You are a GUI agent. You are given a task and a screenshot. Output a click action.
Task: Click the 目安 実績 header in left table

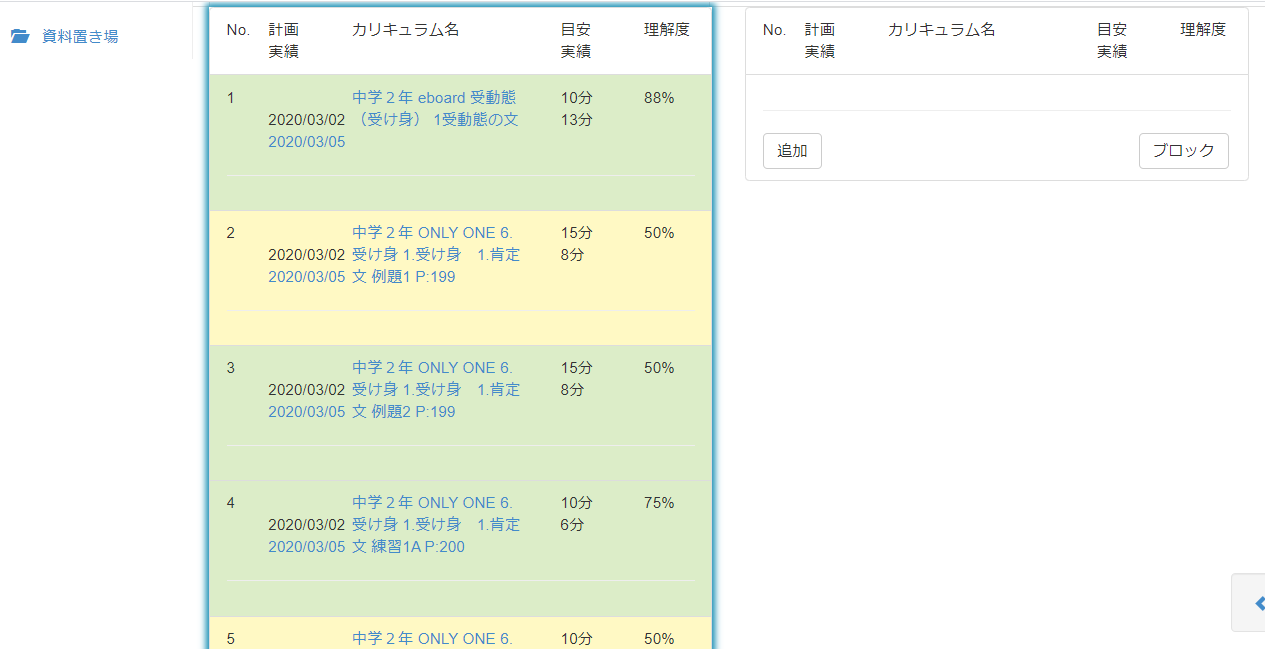point(576,41)
